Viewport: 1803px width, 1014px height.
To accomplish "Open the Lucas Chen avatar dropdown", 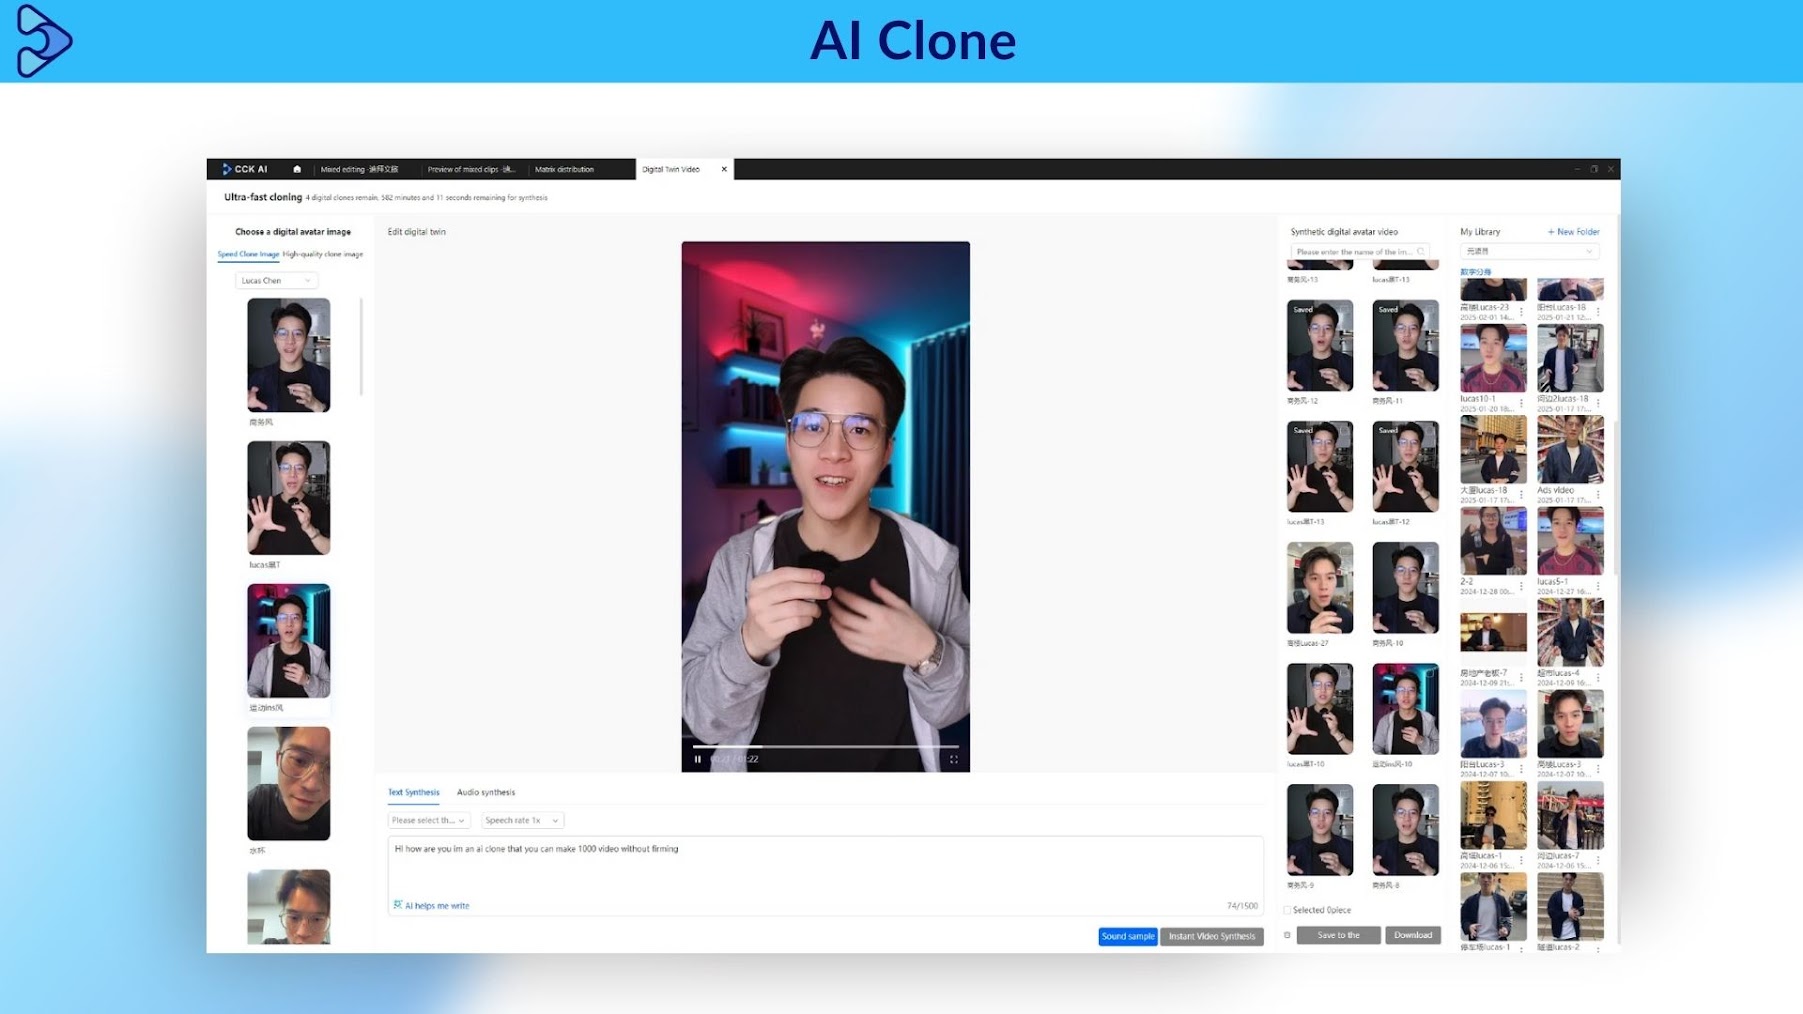I will pyautogui.click(x=276, y=281).
